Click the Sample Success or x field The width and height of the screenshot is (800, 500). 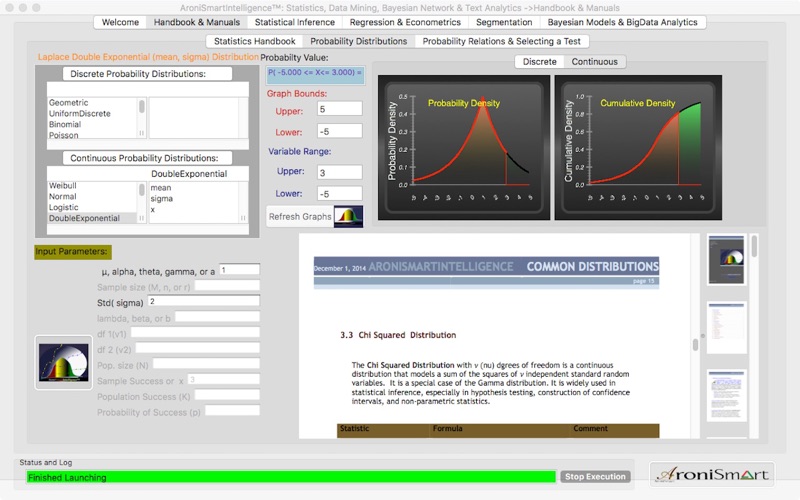223,380
